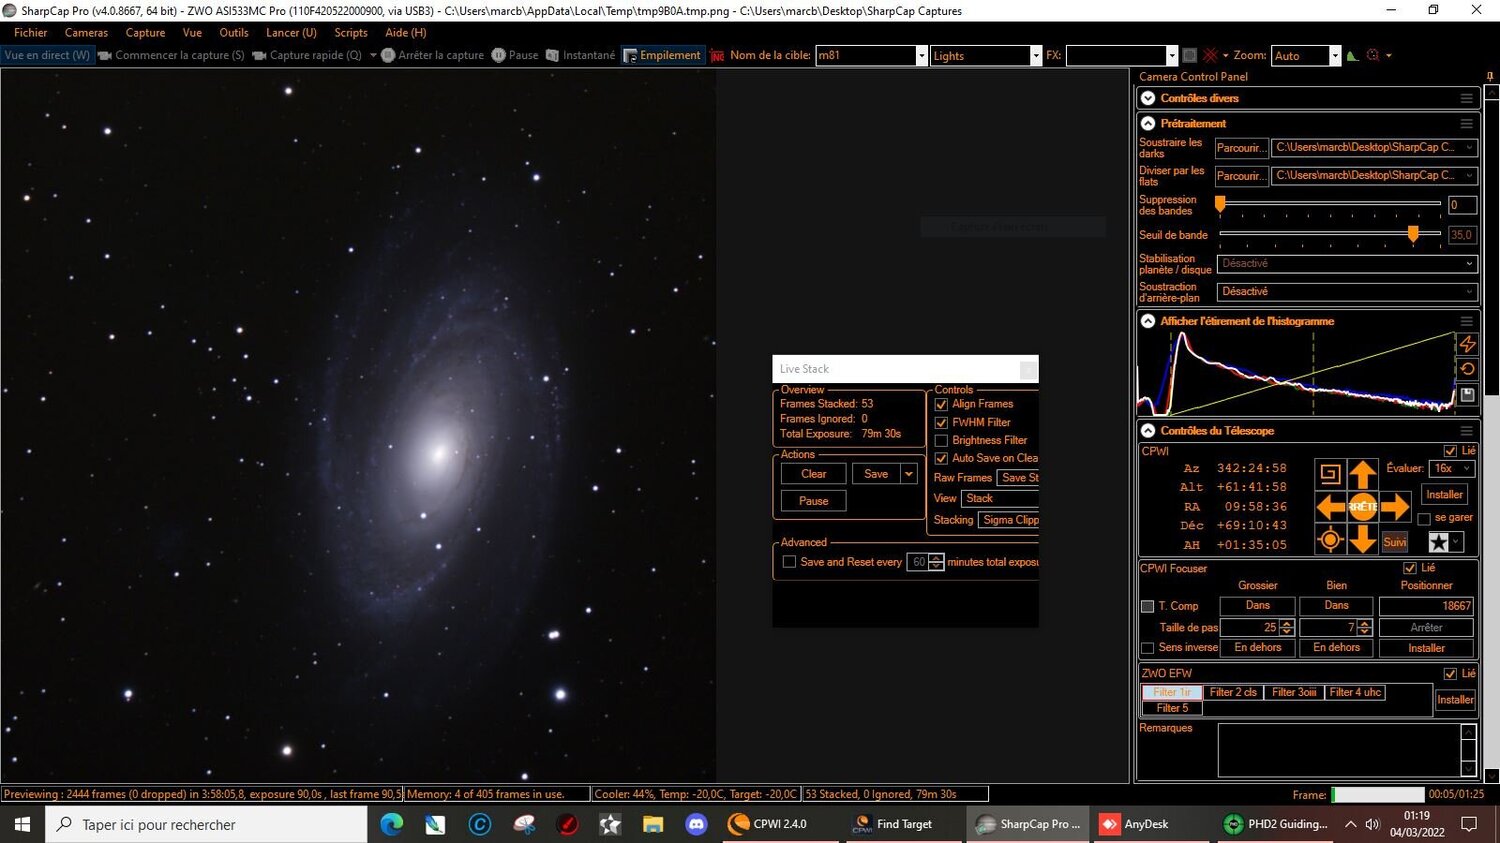Image resolution: width=1500 pixels, height=843 pixels.
Task: Enable the Brightness Filter checkbox
Action: [x=941, y=441]
